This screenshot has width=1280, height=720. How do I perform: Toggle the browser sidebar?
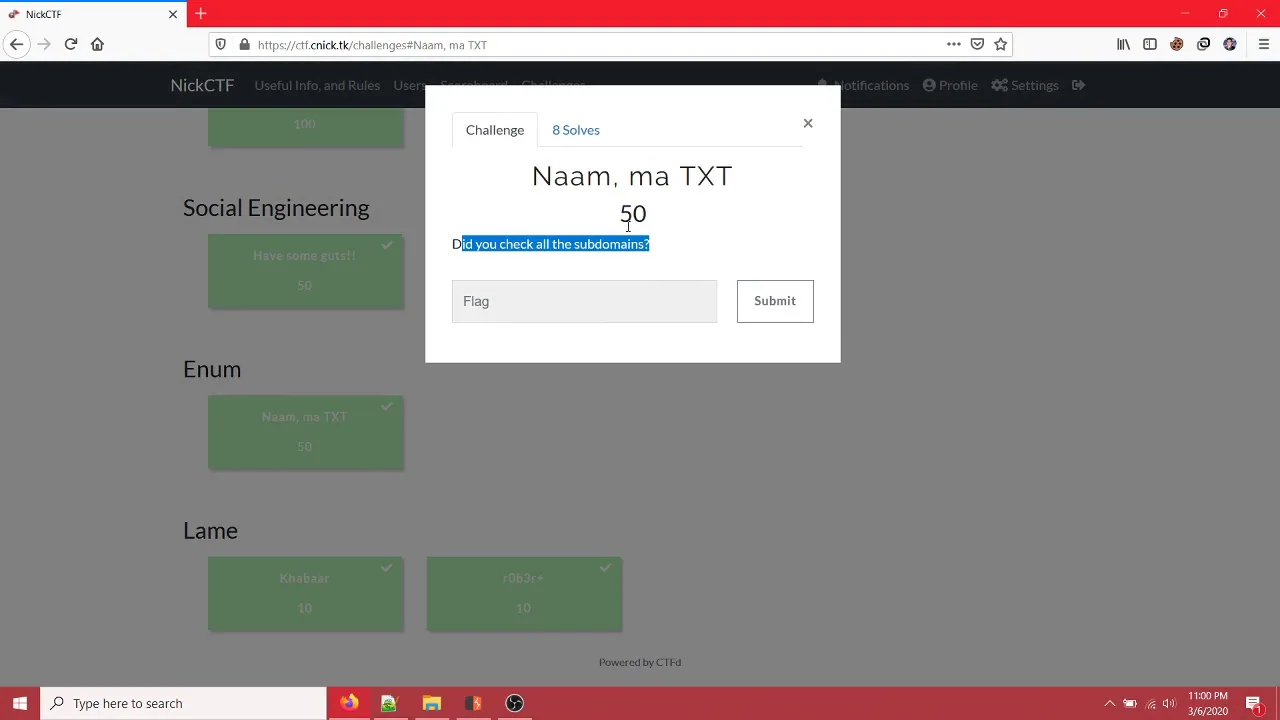[x=1150, y=44]
